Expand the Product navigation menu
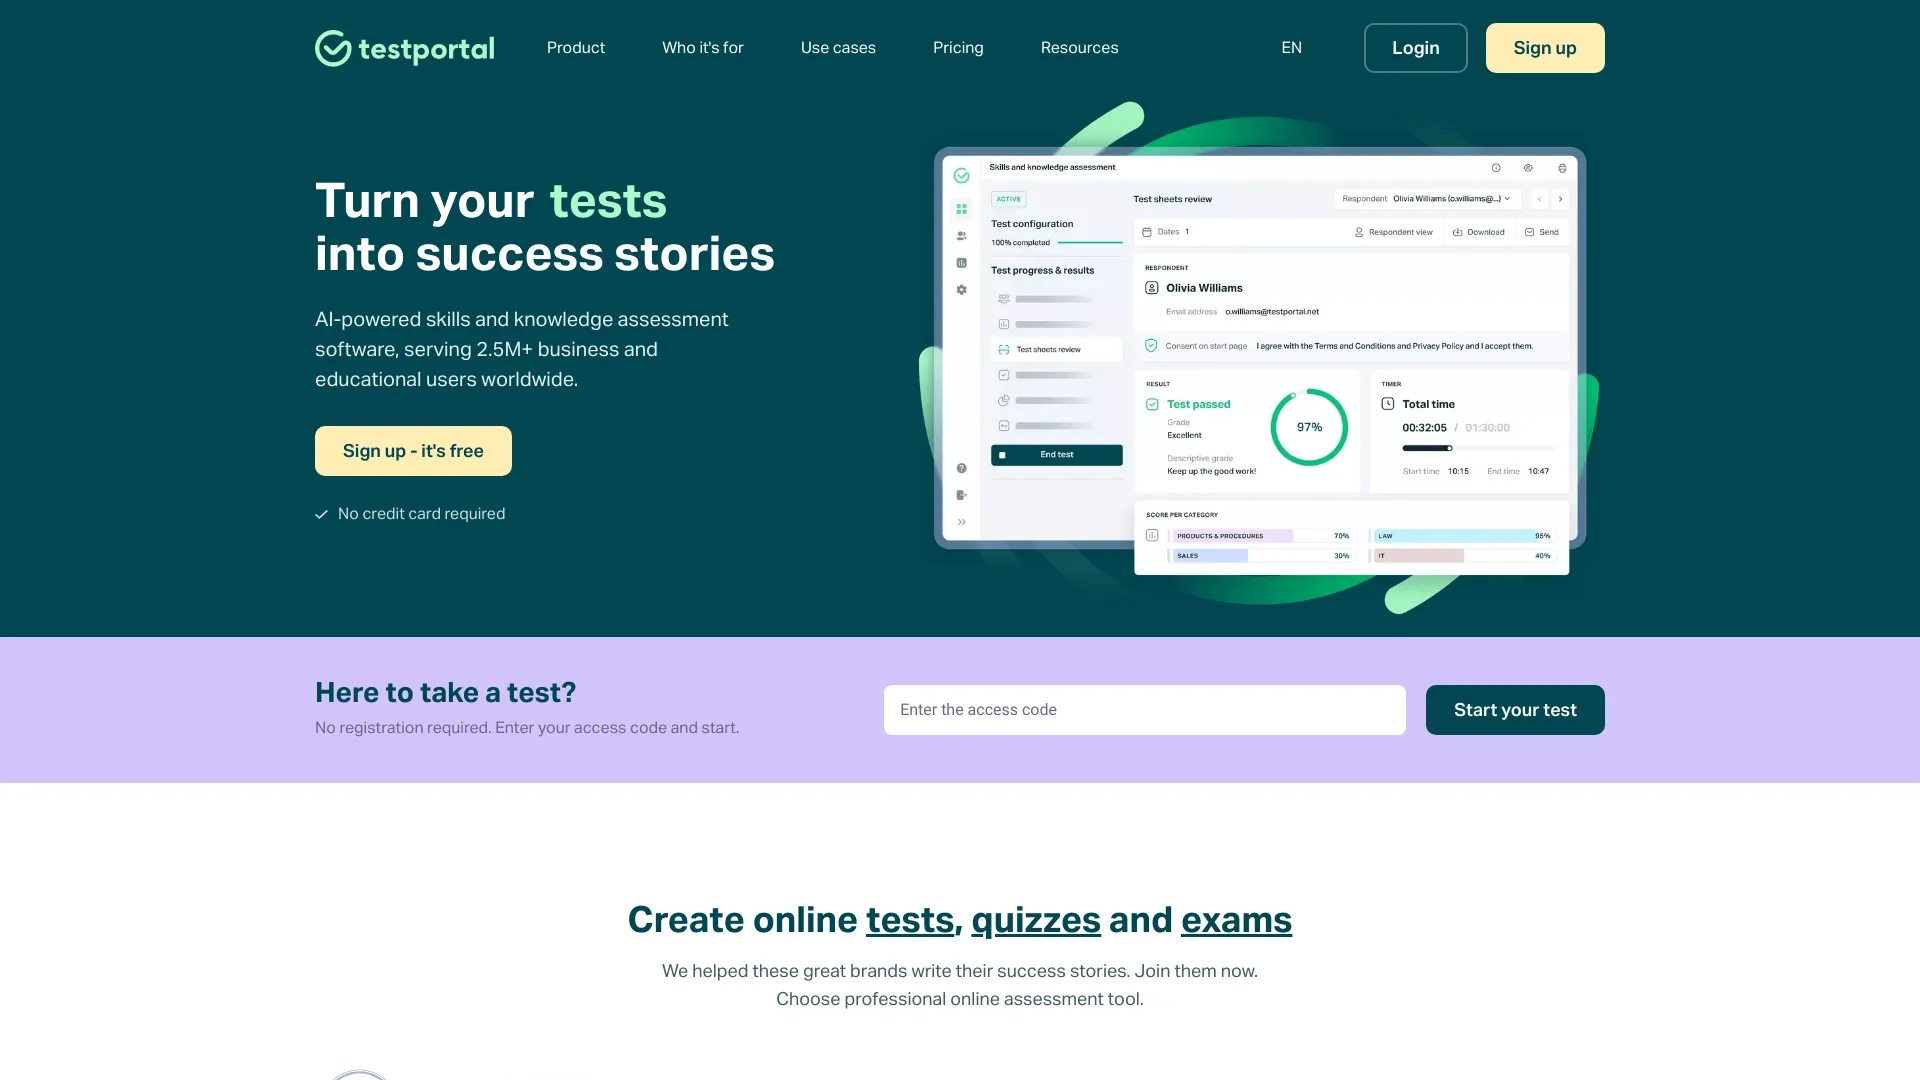 [576, 47]
